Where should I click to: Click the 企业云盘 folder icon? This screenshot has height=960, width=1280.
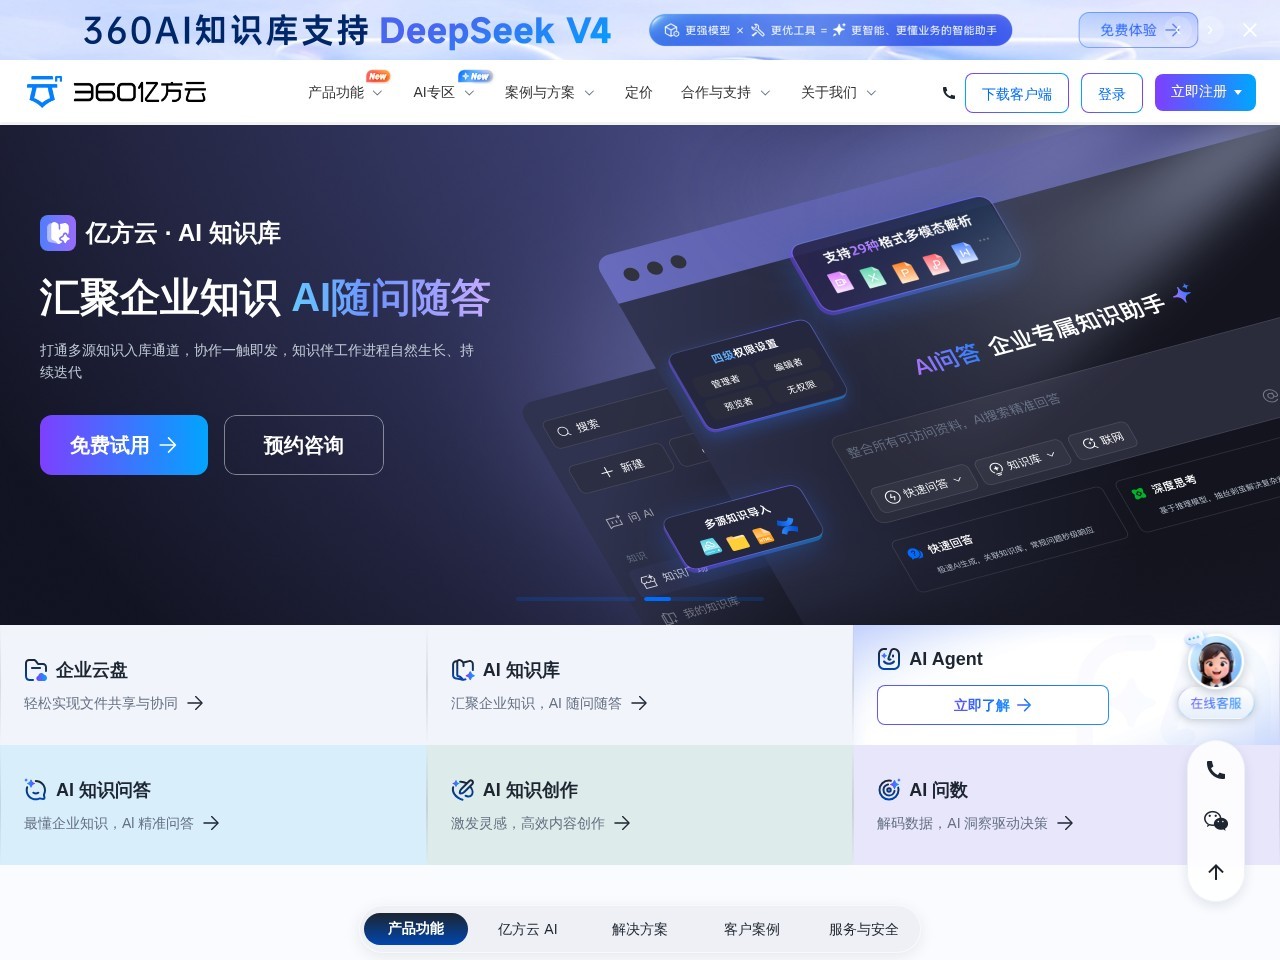36,670
